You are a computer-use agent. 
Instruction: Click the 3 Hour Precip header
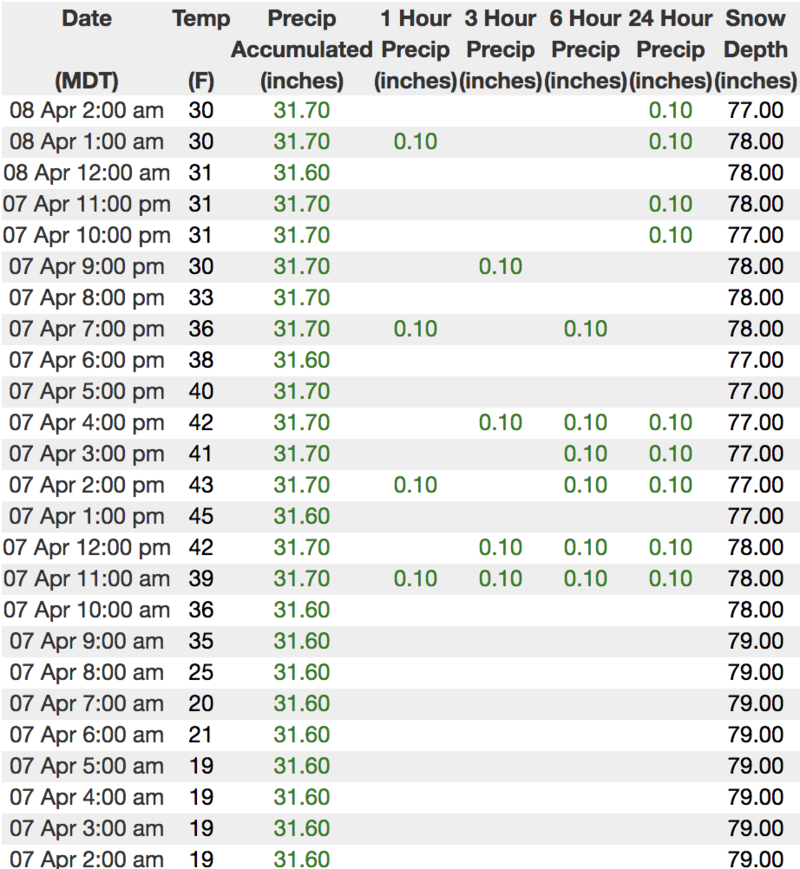coord(500,49)
